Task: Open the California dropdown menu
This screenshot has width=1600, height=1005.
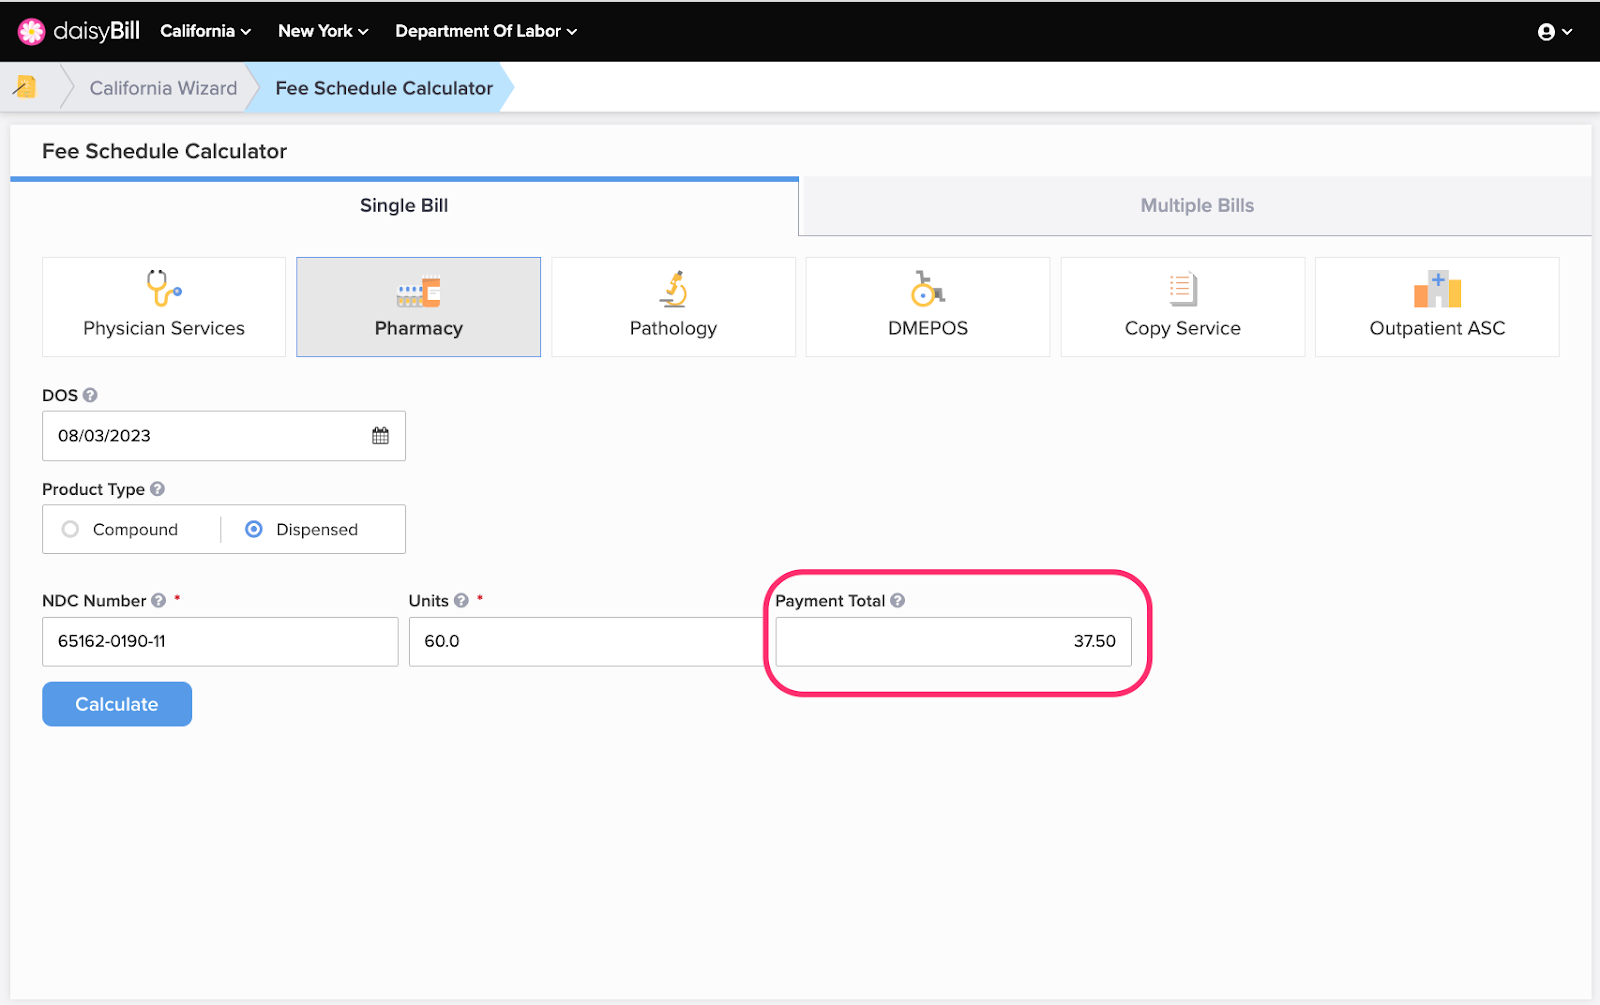Action: pos(205,31)
